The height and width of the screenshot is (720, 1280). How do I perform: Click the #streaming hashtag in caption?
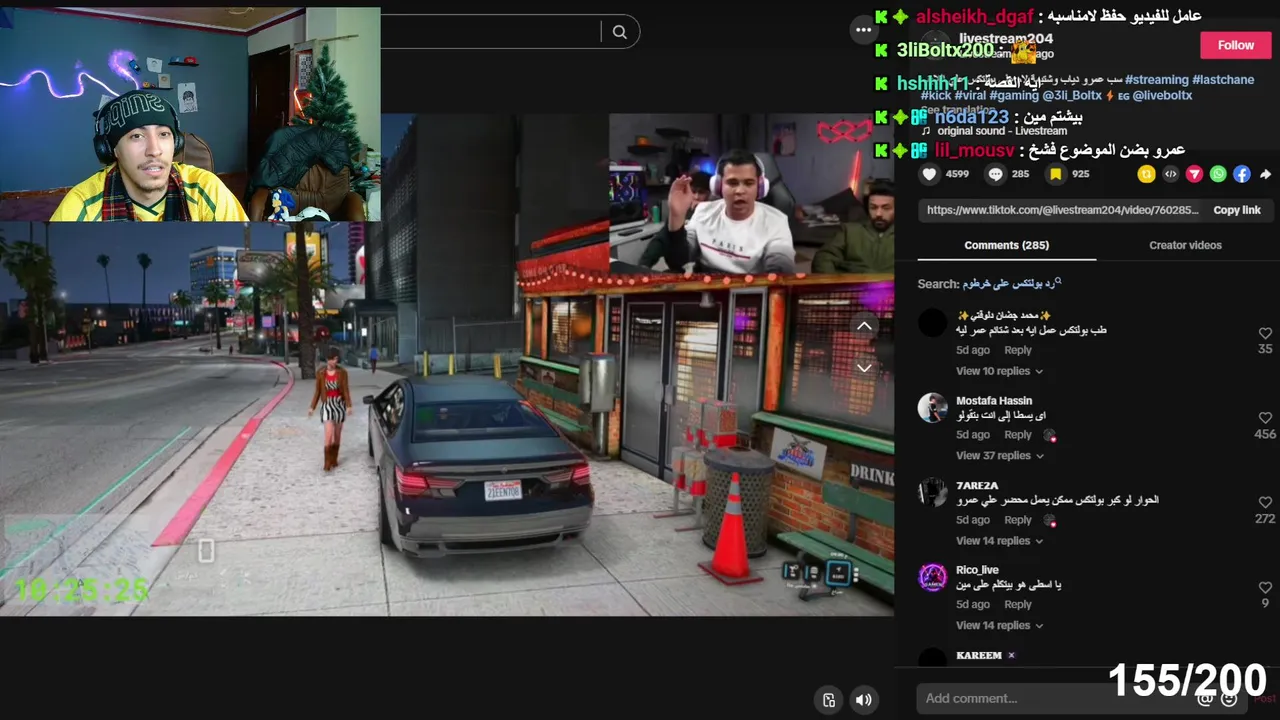click(1156, 80)
